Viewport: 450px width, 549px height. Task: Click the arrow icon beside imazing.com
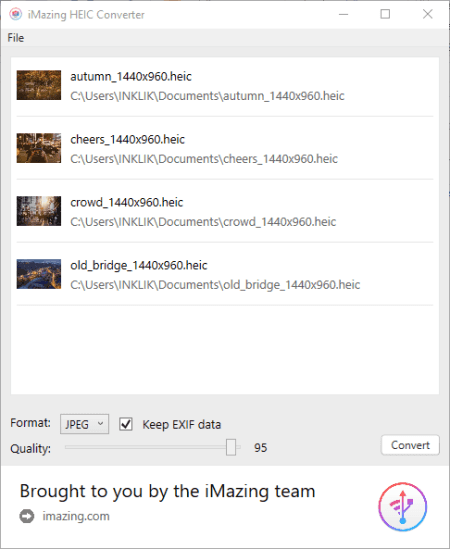27,516
